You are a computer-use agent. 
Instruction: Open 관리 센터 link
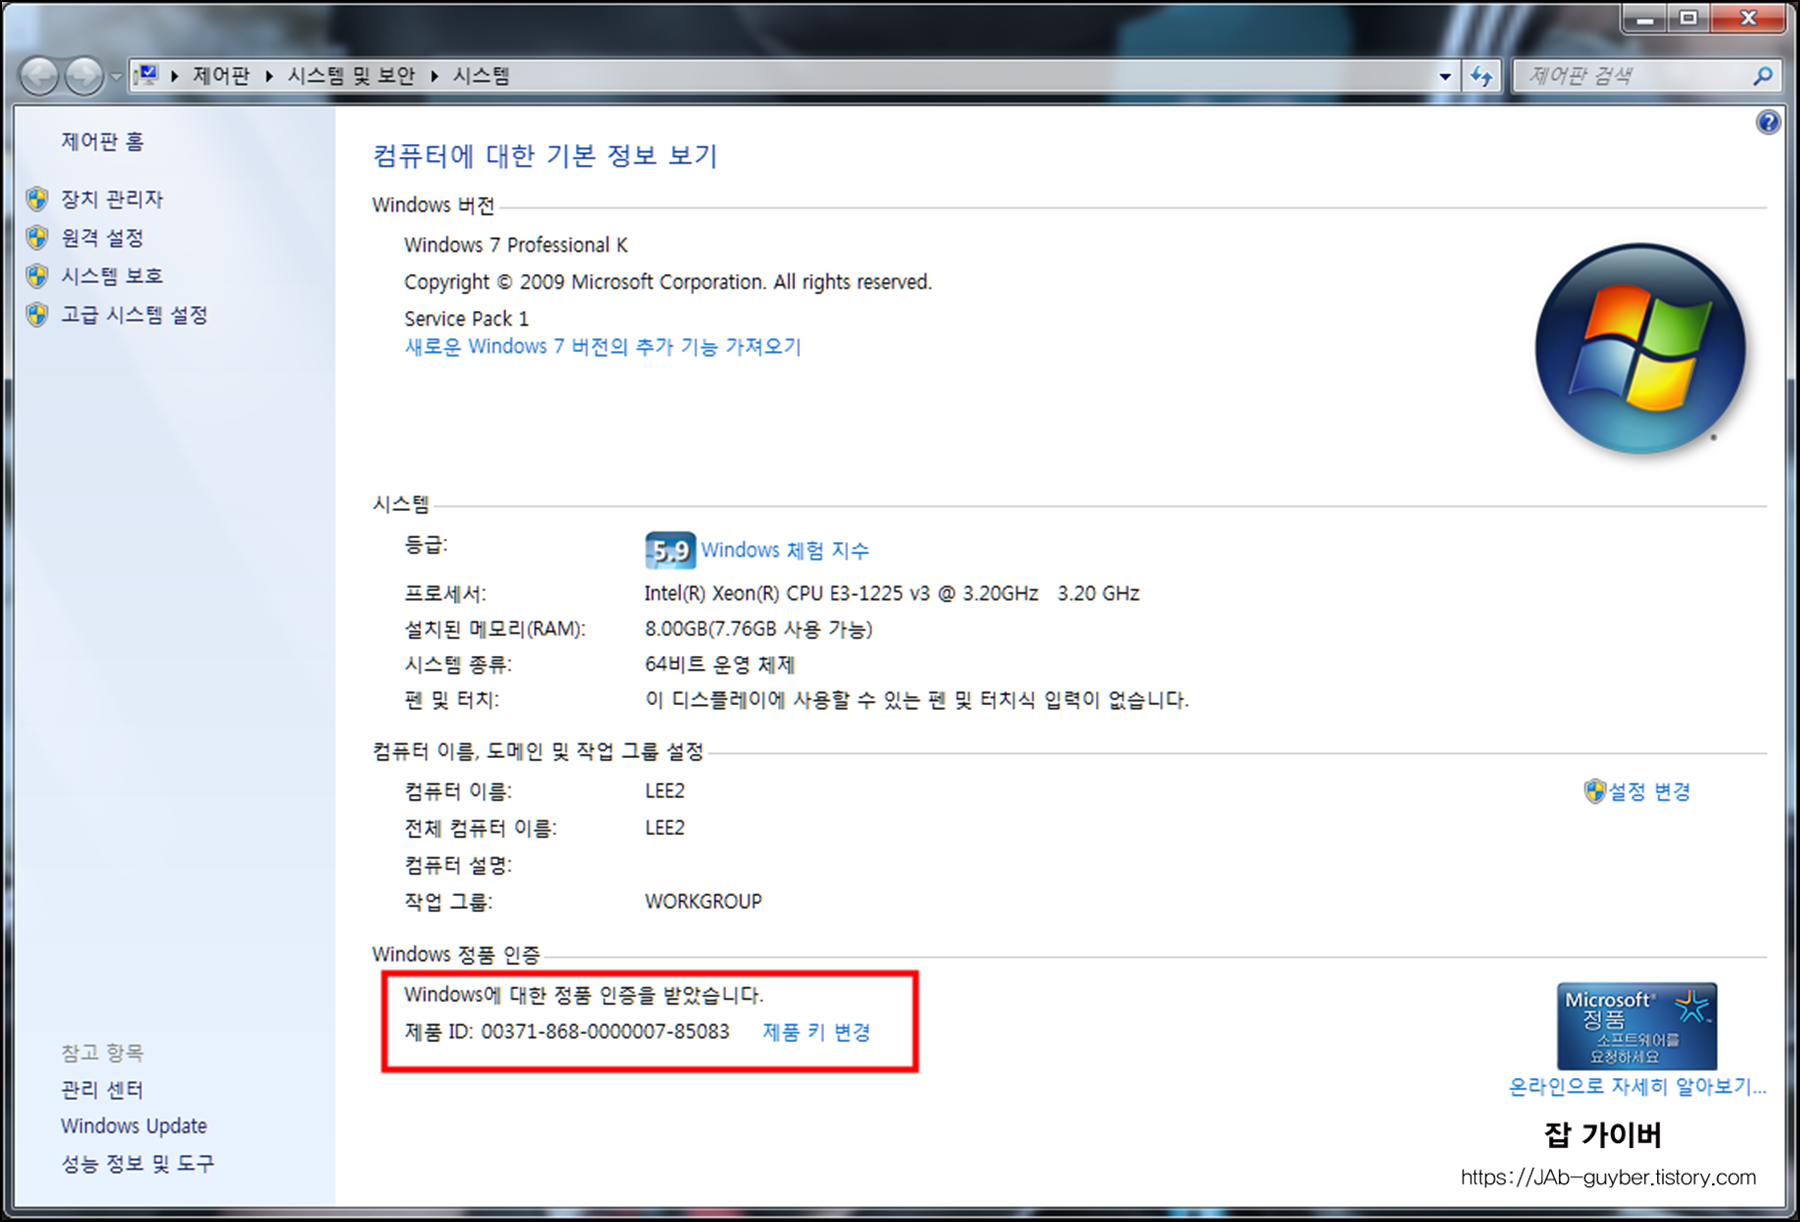(102, 1090)
